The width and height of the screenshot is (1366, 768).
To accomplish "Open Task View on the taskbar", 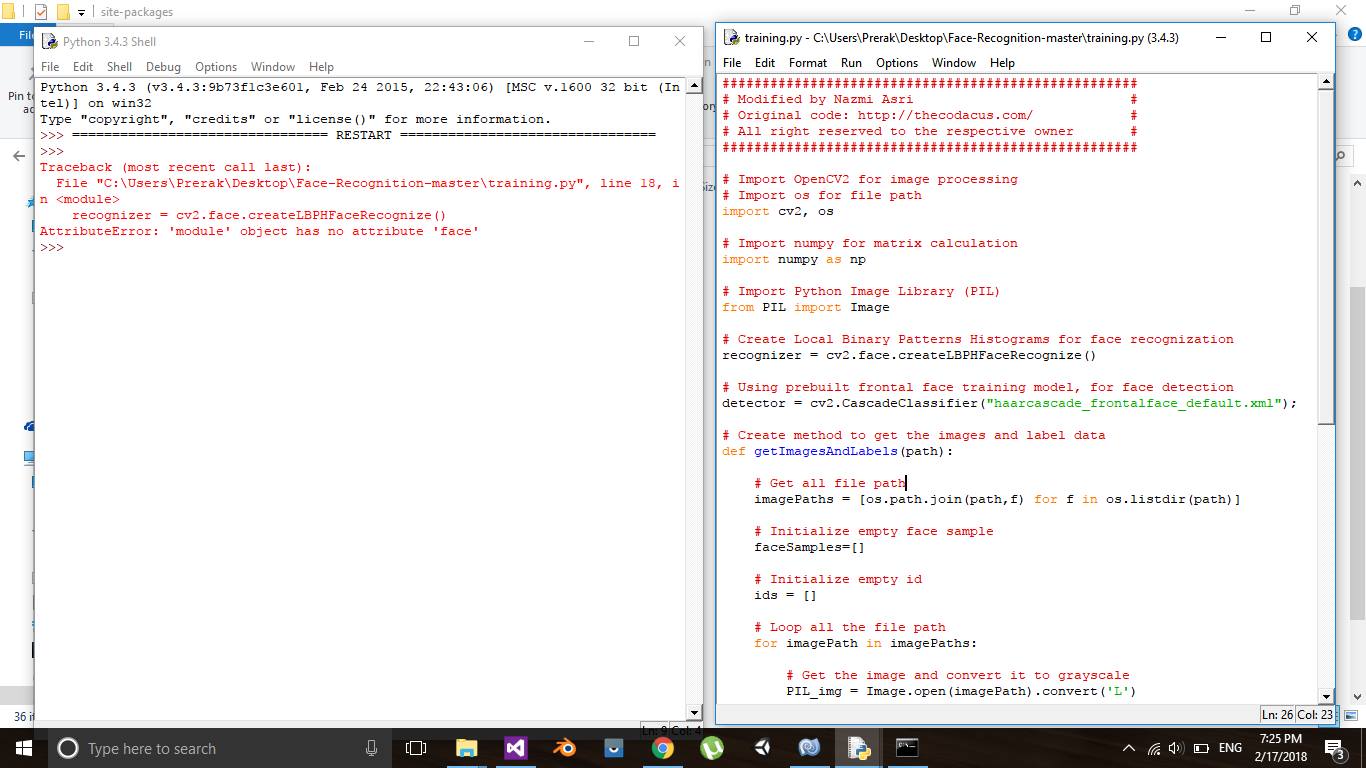I will 416,748.
